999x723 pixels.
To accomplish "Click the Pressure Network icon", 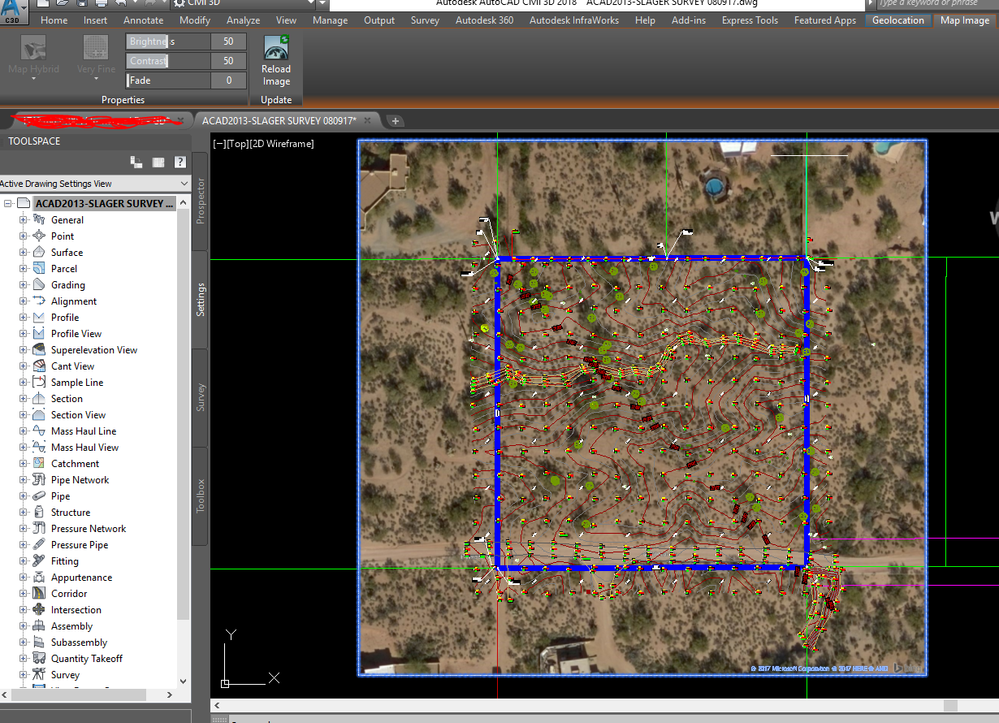I will coord(39,528).
